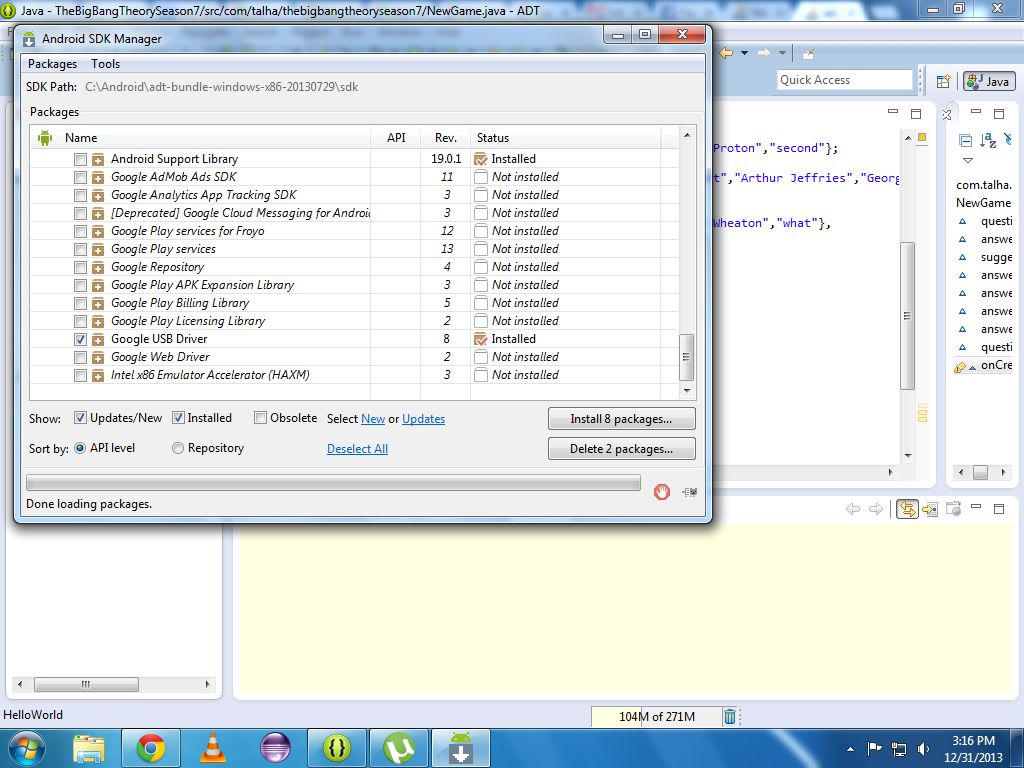This screenshot has height=768, width=1024.
Task: Click the garbage collector trash icon
Action: (729, 716)
